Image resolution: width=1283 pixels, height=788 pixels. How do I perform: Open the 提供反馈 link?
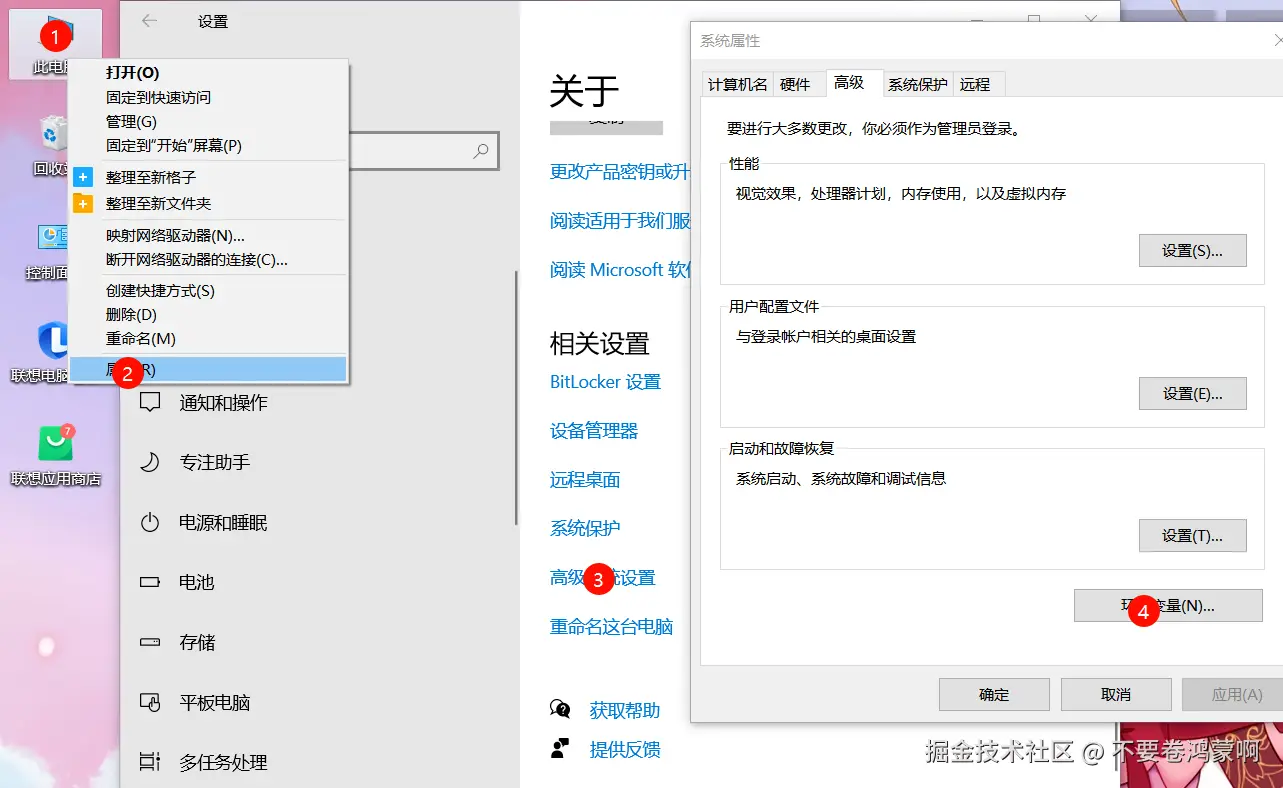point(625,750)
